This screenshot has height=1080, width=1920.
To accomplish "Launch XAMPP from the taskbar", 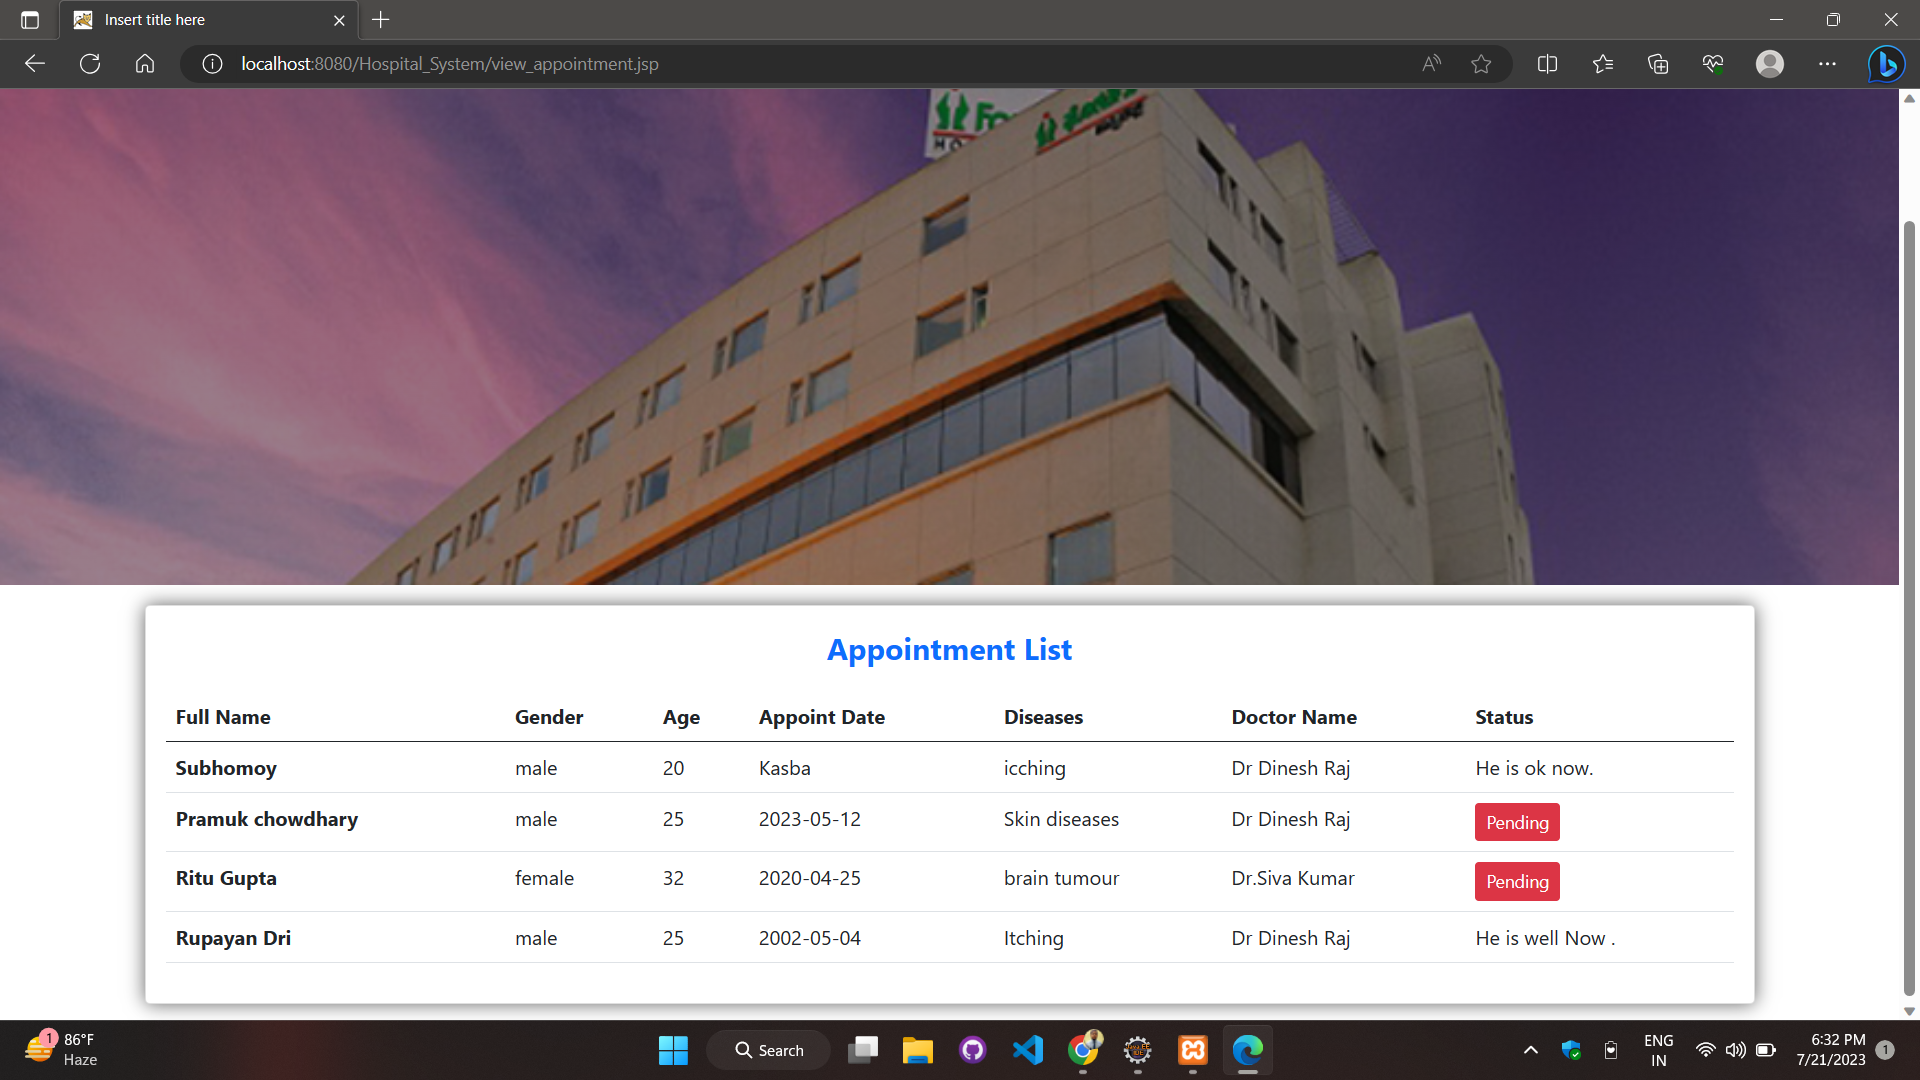I will coord(1192,1050).
